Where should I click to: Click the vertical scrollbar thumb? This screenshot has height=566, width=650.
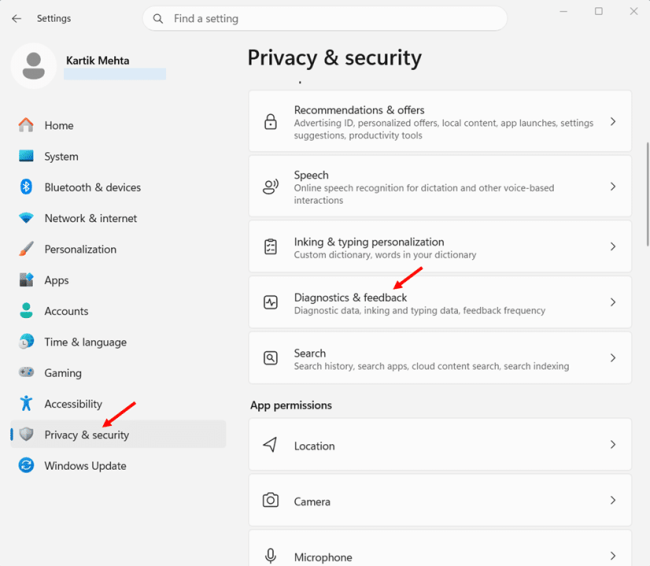(648, 194)
